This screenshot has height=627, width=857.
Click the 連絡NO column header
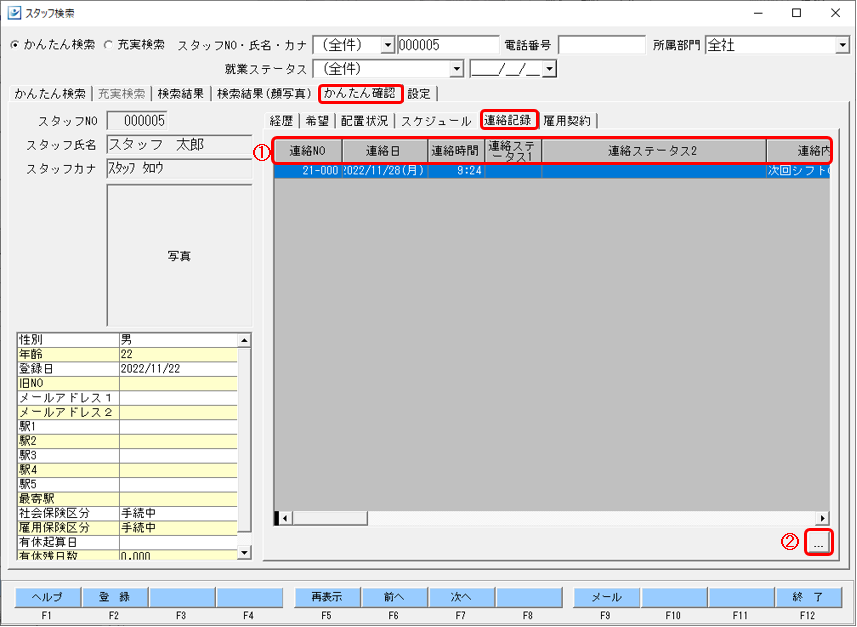click(x=308, y=151)
